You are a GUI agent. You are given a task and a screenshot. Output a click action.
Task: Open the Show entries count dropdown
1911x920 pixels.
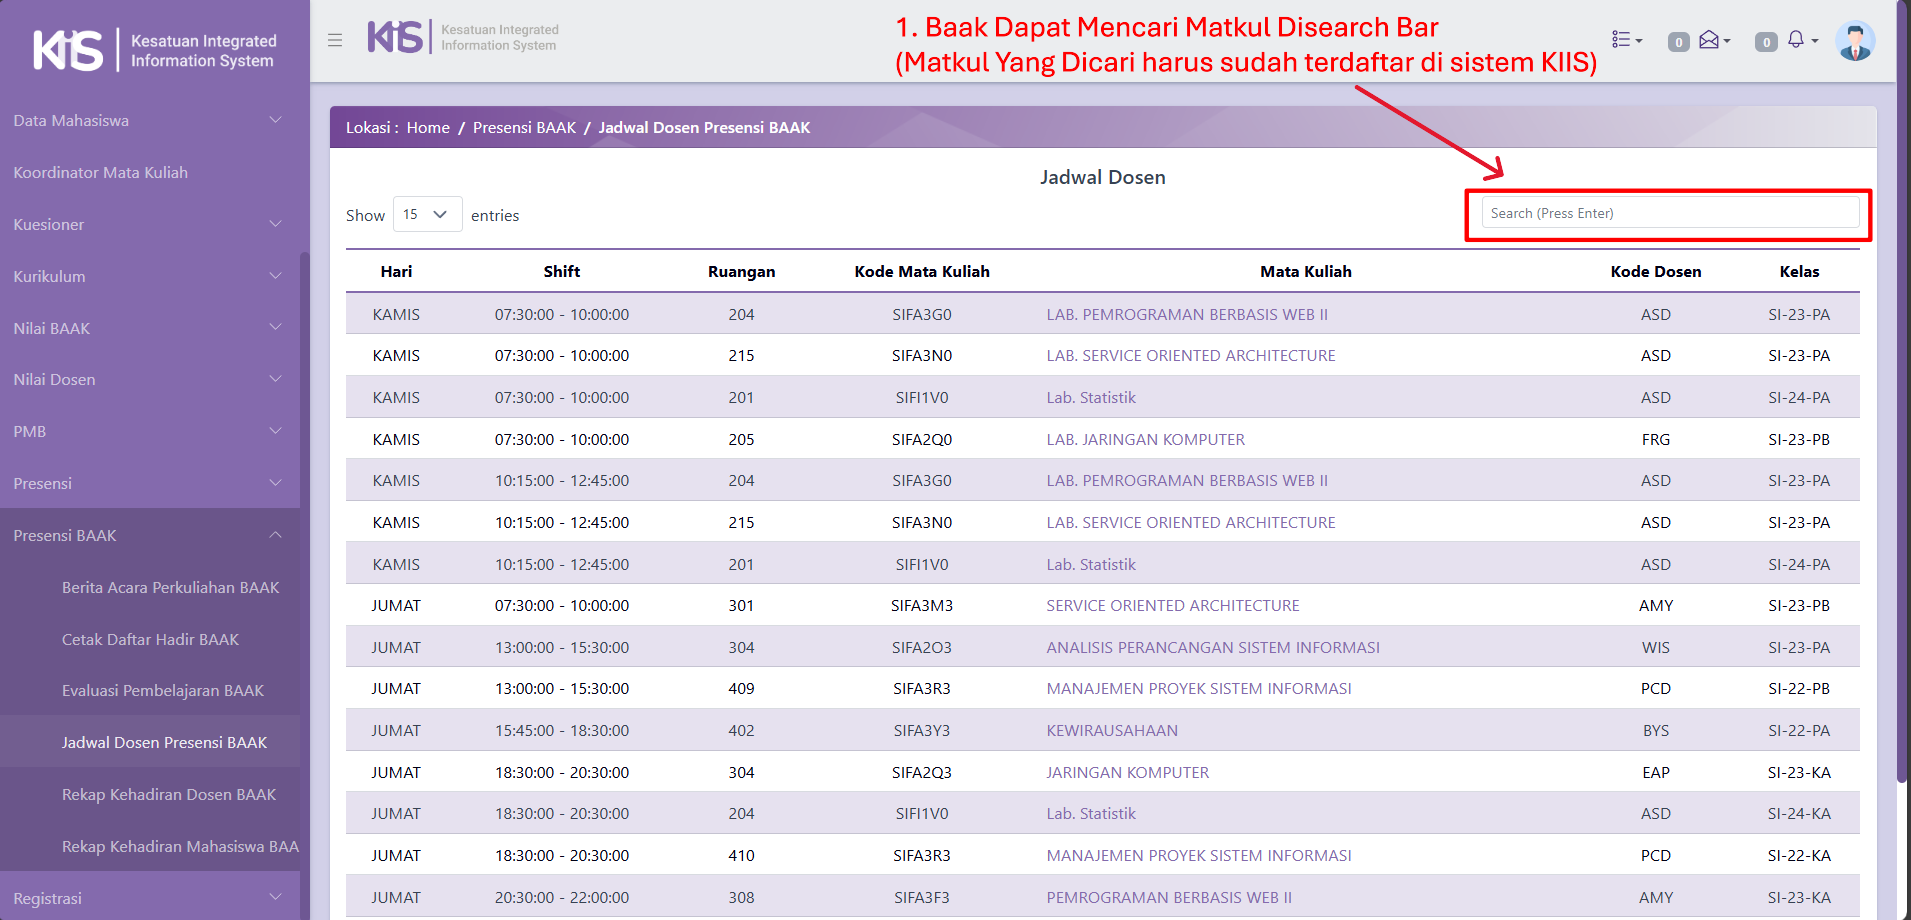(427, 214)
